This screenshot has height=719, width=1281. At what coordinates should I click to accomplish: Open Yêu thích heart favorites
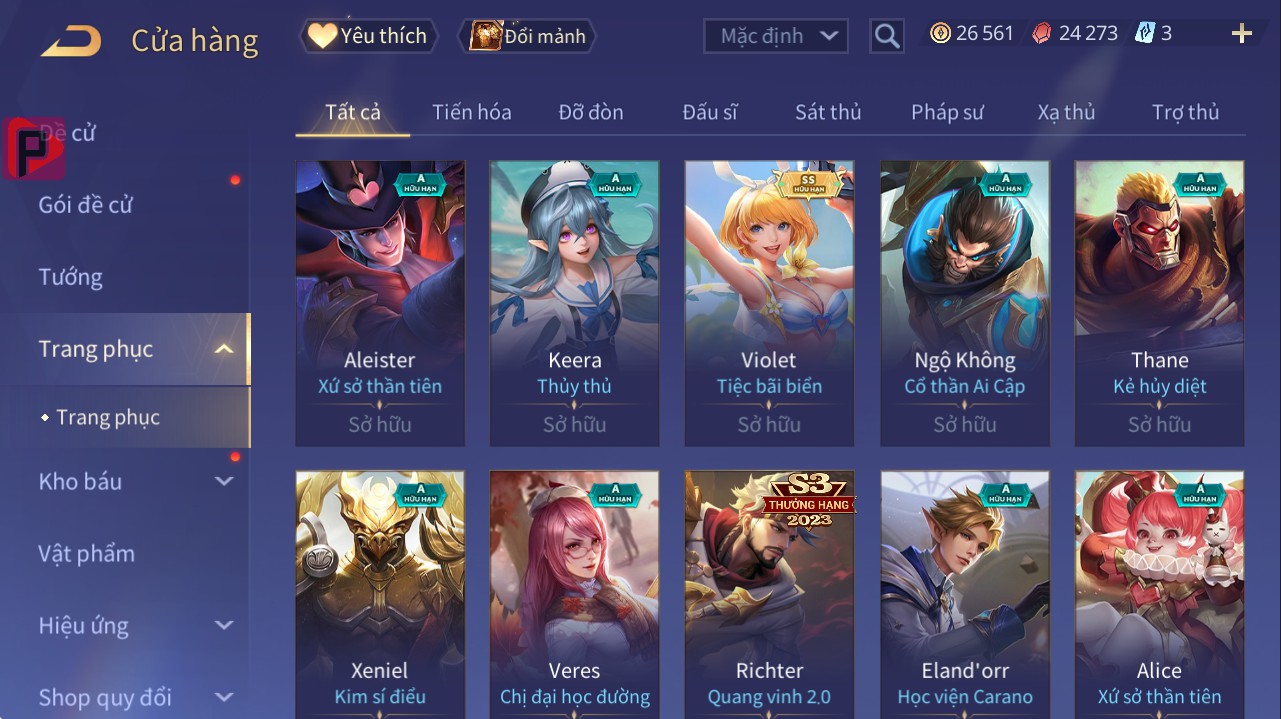tap(368, 36)
